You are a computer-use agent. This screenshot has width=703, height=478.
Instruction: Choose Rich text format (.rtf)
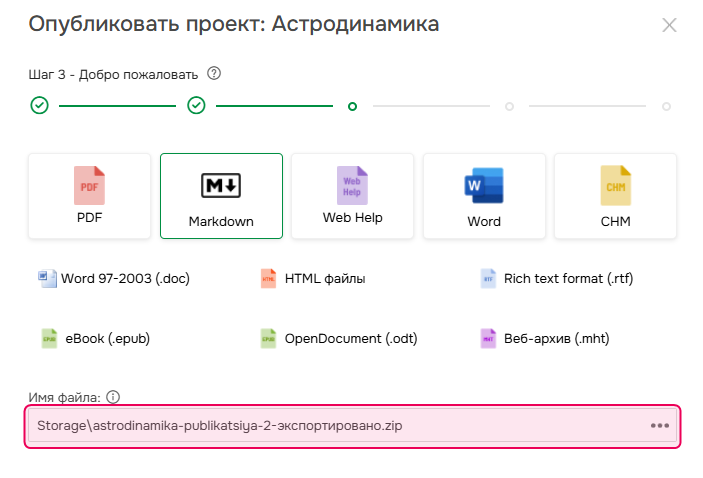[556, 278]
